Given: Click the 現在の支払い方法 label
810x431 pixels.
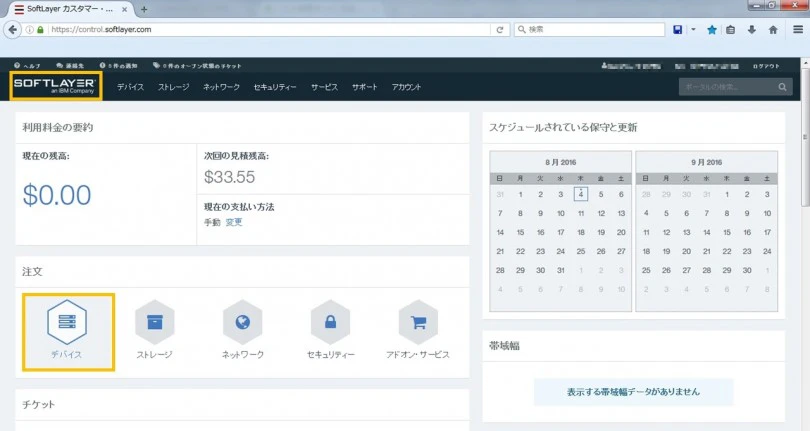Looking at the screenshot, I should coord(239,207).
